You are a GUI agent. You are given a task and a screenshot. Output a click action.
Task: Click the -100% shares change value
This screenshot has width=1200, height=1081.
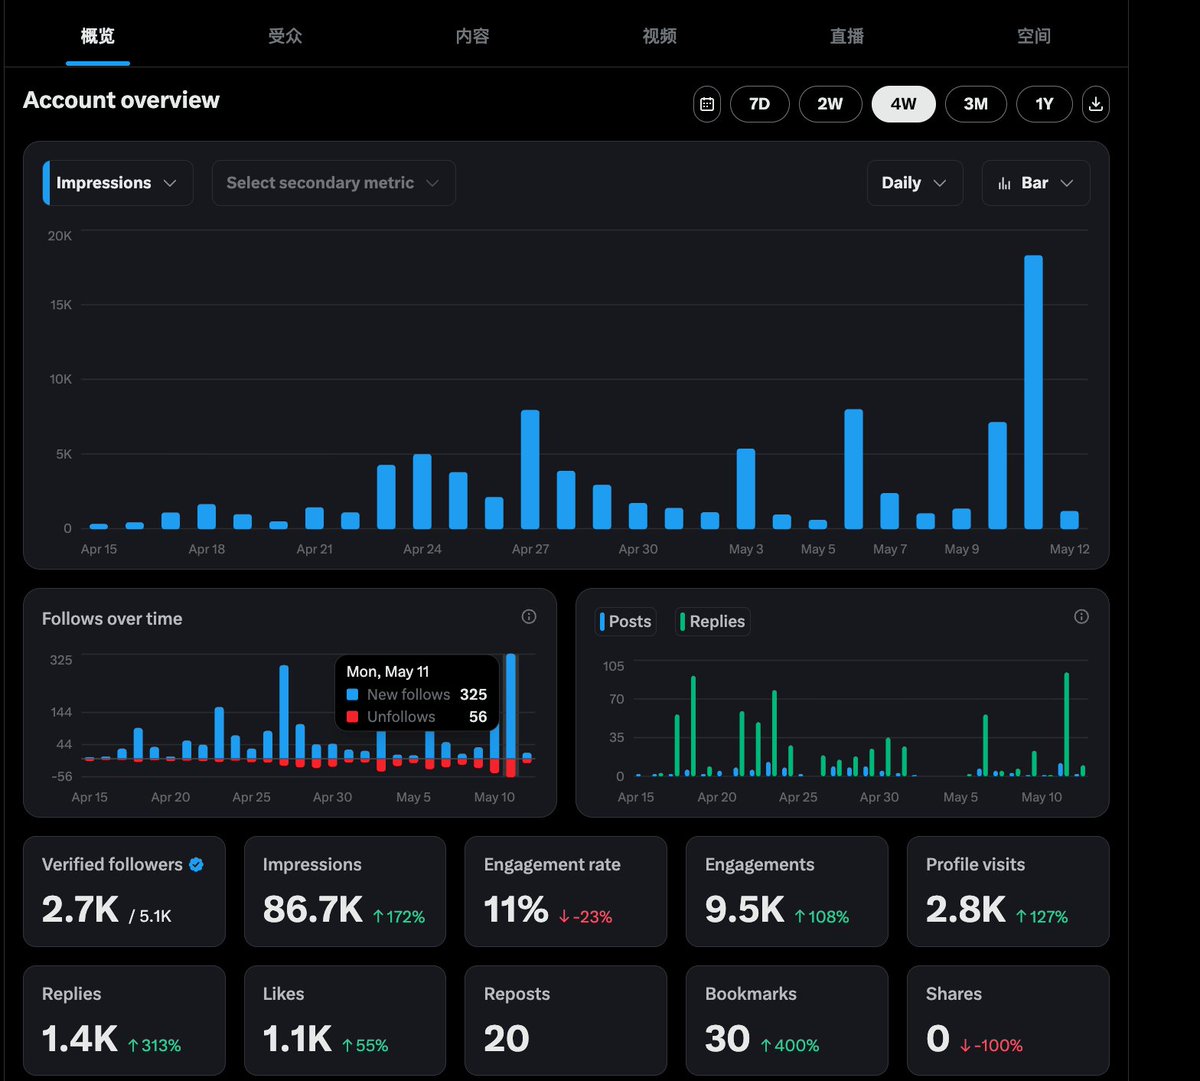pyautogui.click(x=991, y=1046)
